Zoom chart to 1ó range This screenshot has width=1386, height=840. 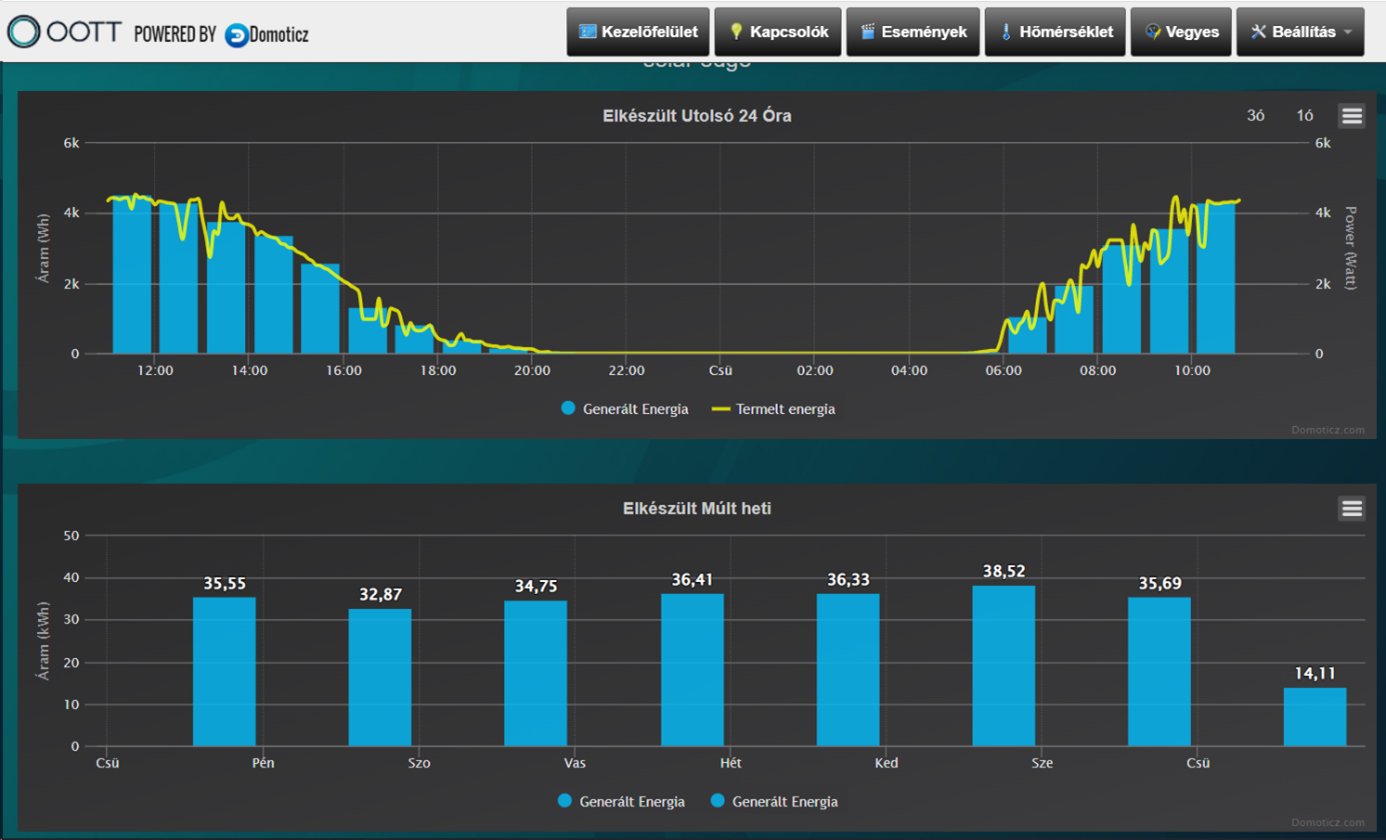1304,116
